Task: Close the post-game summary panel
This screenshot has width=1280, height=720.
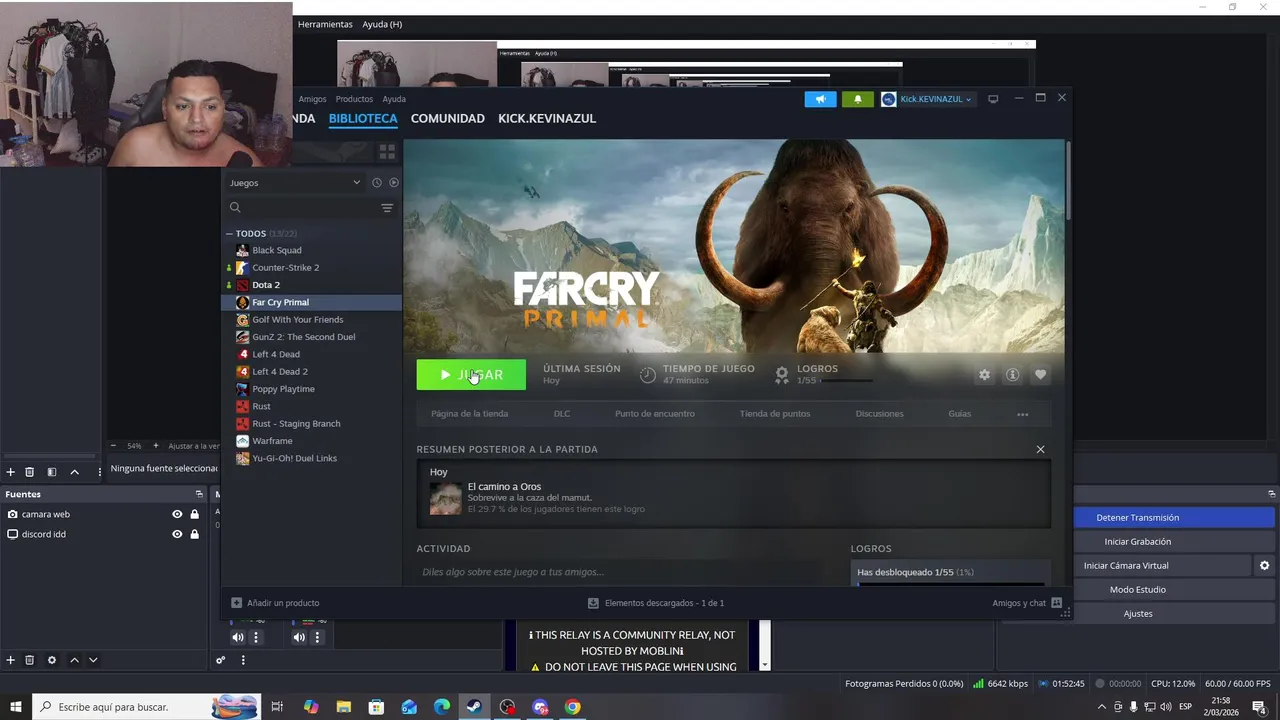Action: (1040, 449)
